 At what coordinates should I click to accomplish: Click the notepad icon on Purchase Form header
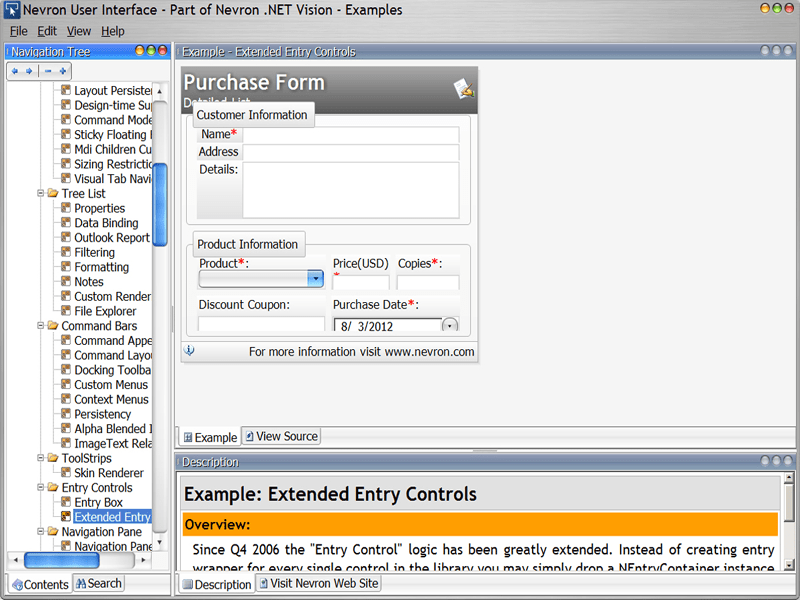pos(462,89)
